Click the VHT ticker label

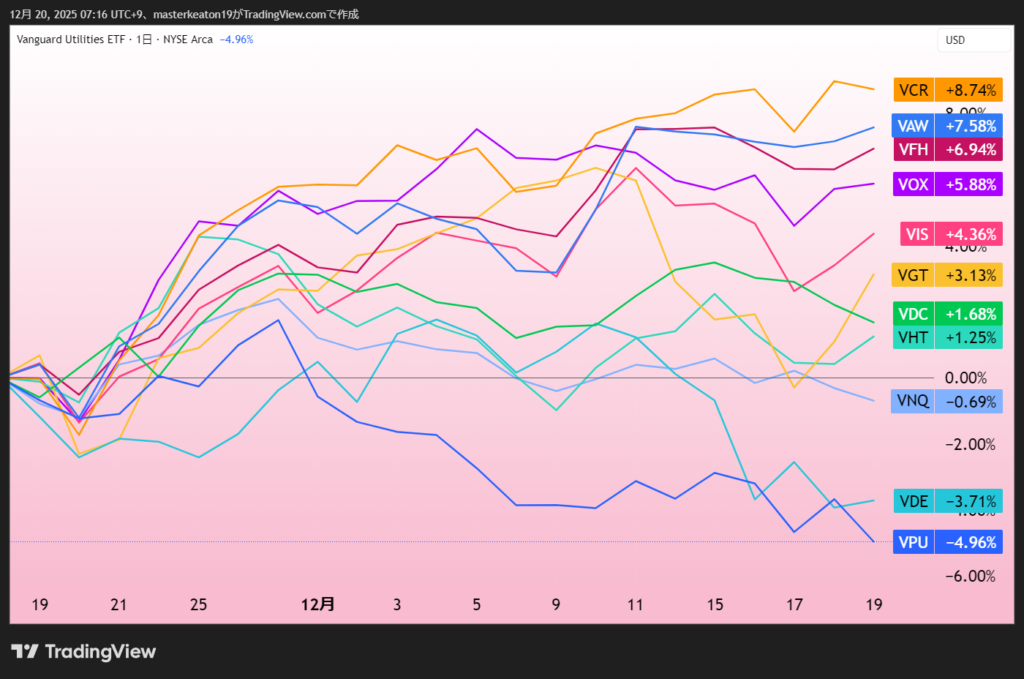[x=913, y=337]
